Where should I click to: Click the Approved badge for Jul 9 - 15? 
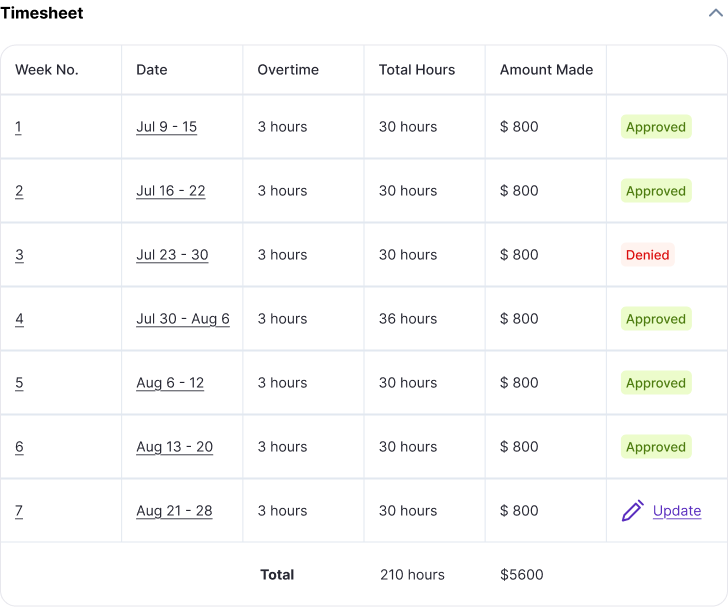pyautogui.click(x=656, y=127)
